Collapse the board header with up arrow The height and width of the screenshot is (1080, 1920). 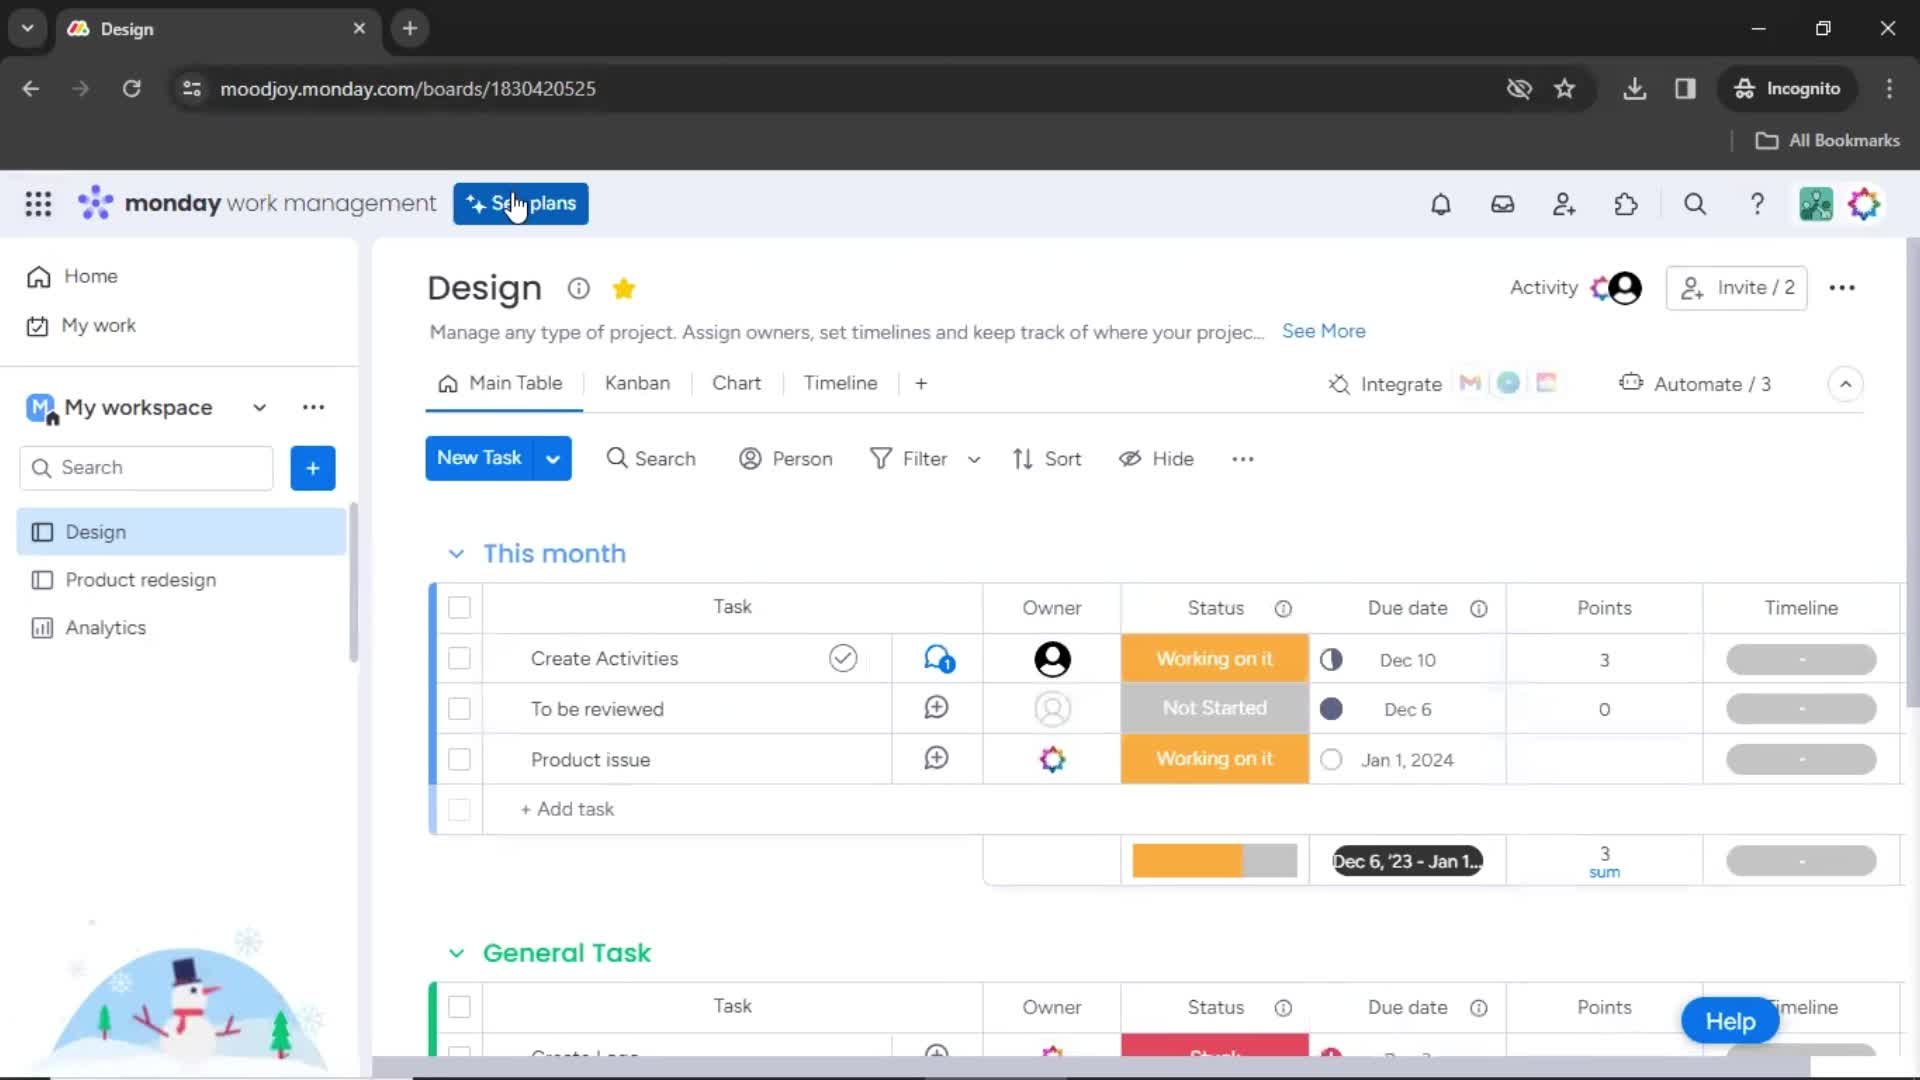(1845, 384)
